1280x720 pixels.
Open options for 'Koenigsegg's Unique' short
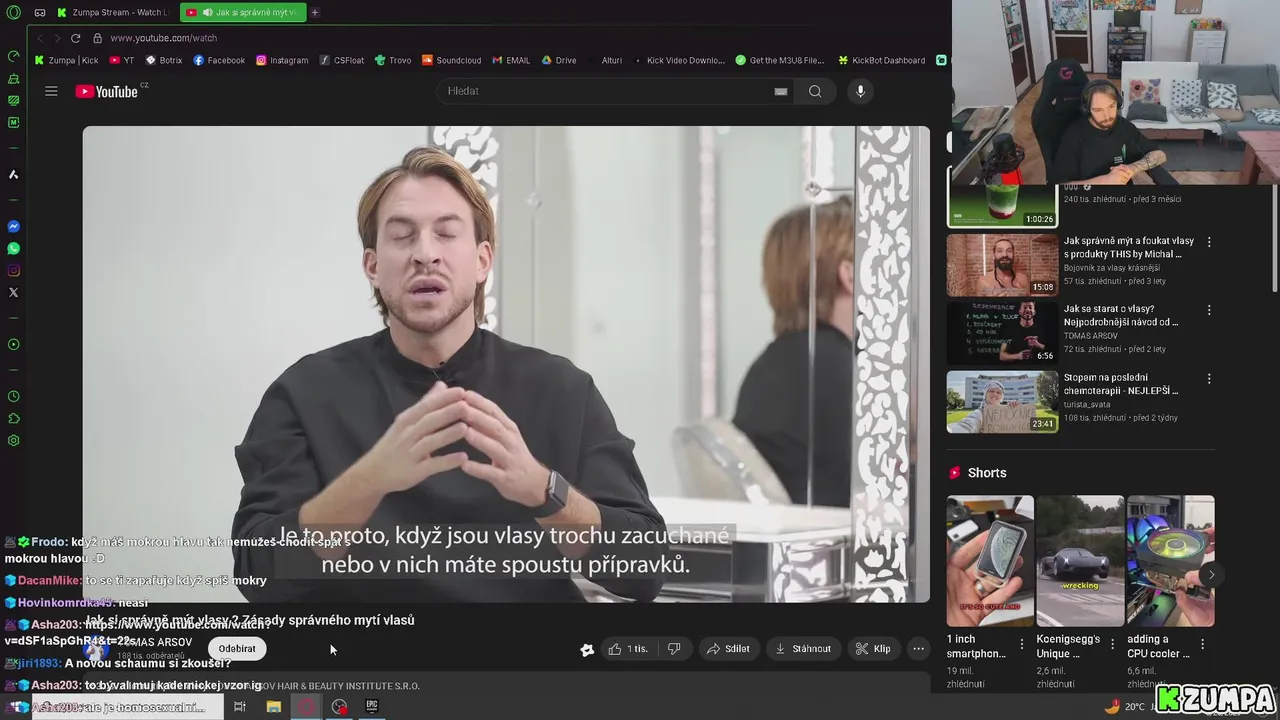(x=1112, y=645)
